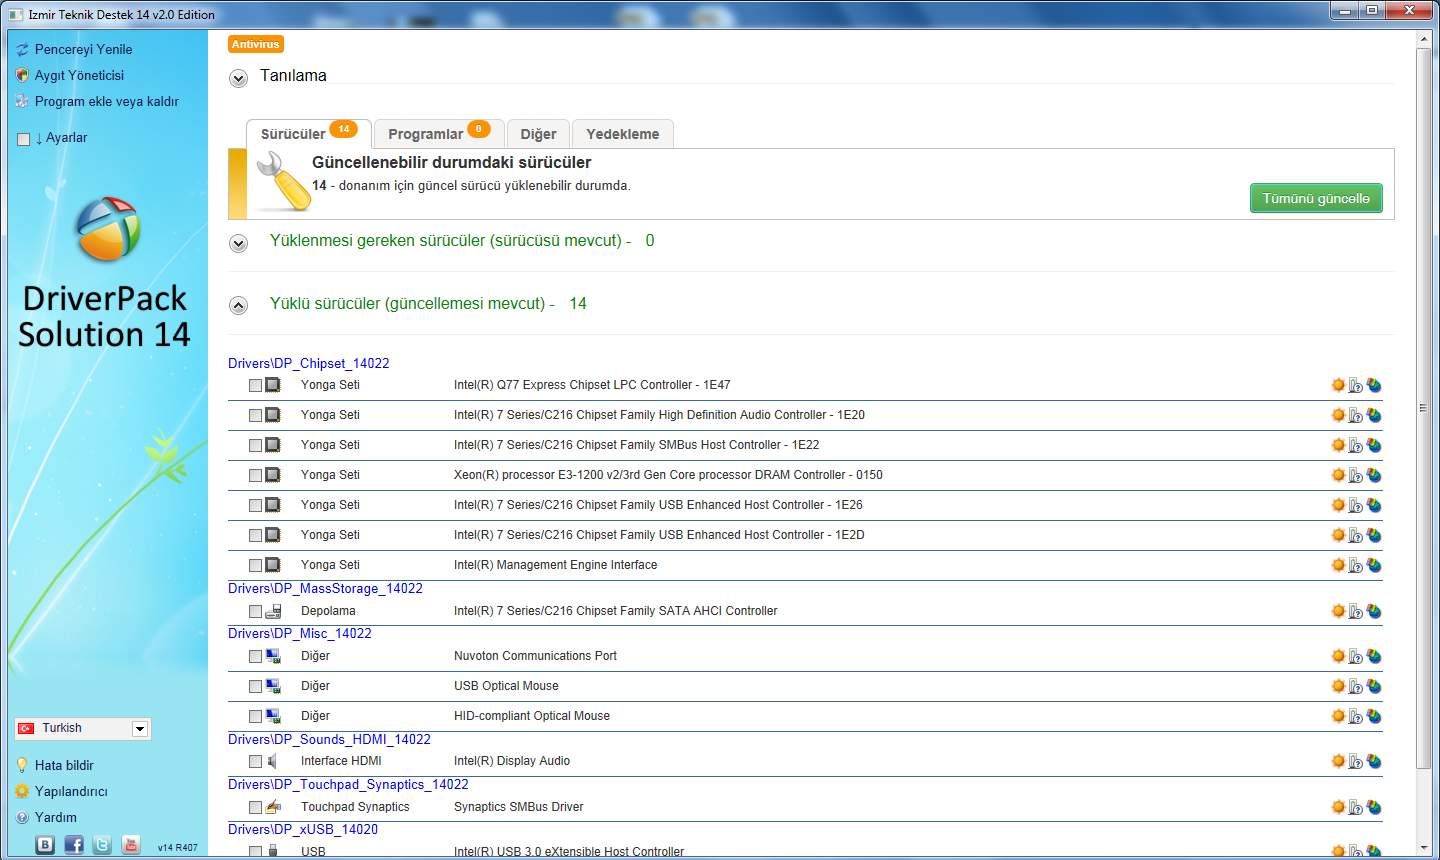Open the Drivers\DP_Misc_14022 link
1440x860 pixels.
point(300,633)
